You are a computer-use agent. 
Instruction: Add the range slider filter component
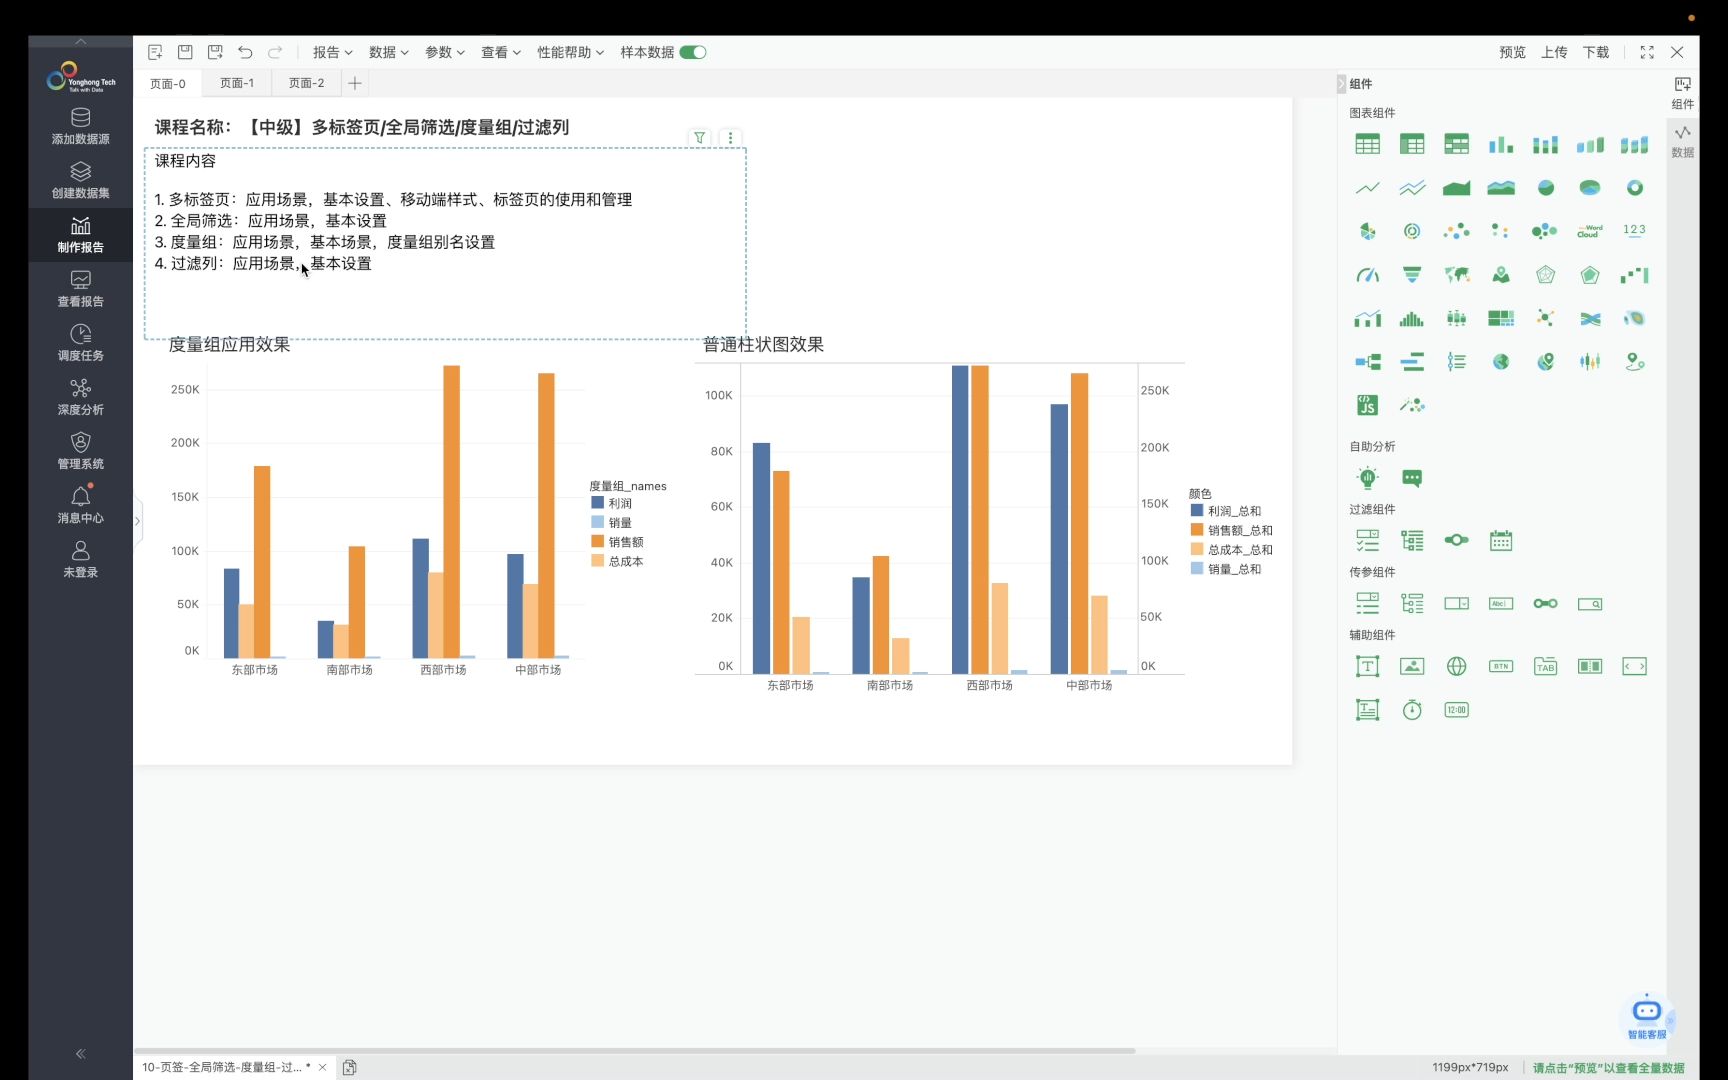click(1456, 541)
